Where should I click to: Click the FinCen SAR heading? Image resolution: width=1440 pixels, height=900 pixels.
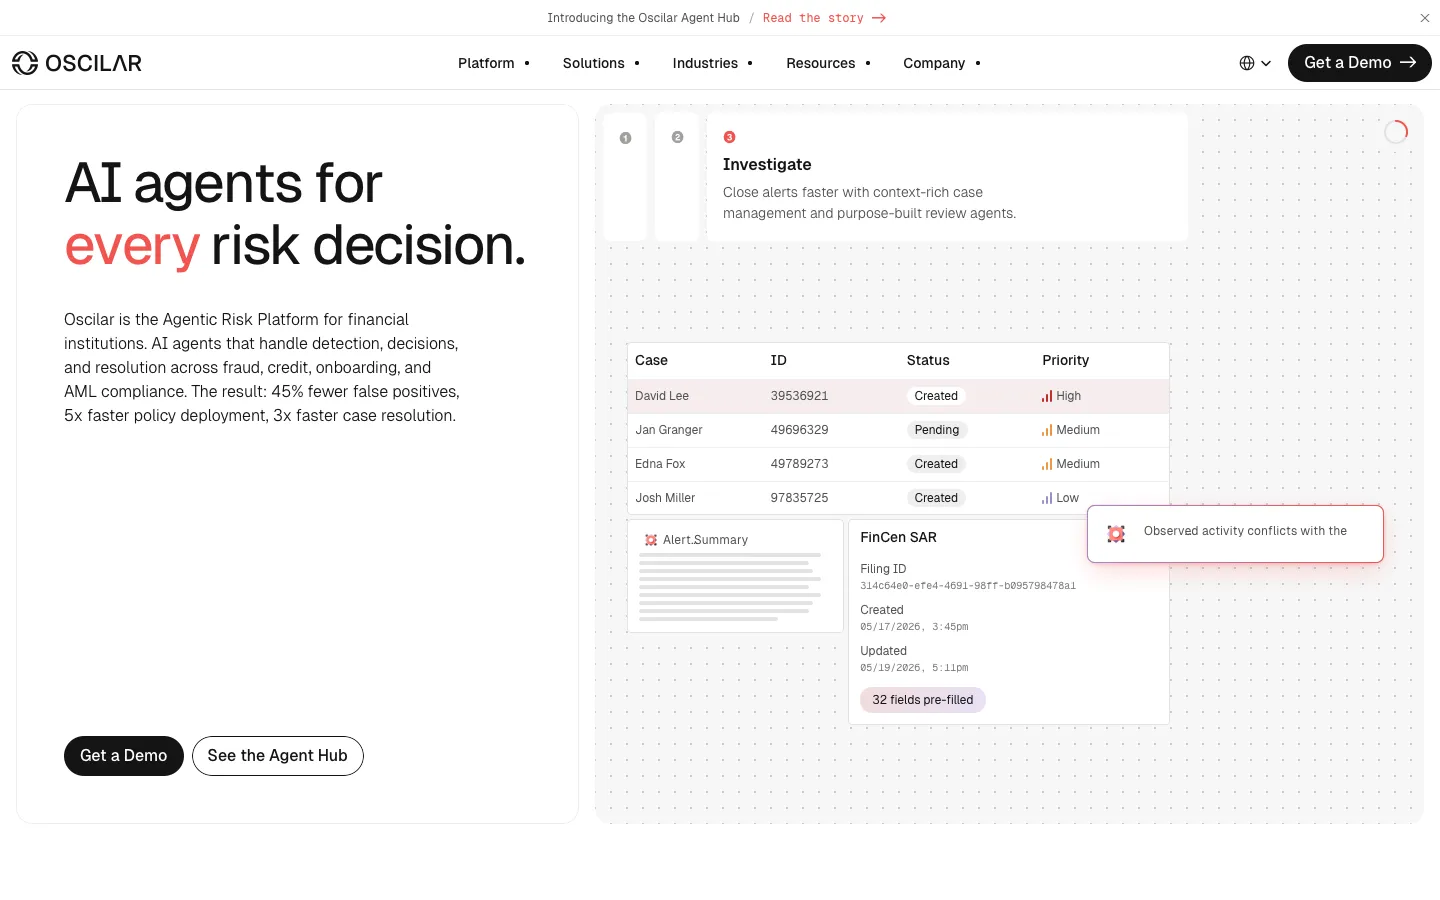(x=898, y=538)
